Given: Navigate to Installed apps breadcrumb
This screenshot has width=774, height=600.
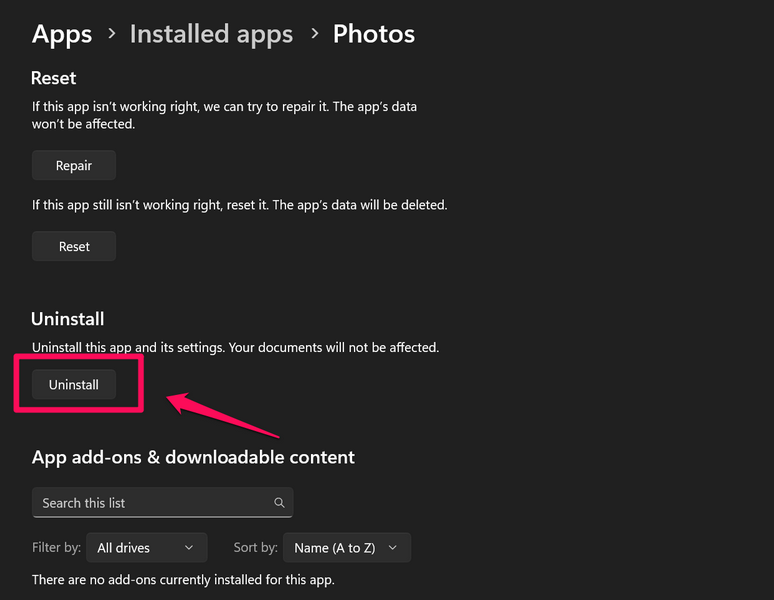Looking at the screenshot, I should (211, 34).
